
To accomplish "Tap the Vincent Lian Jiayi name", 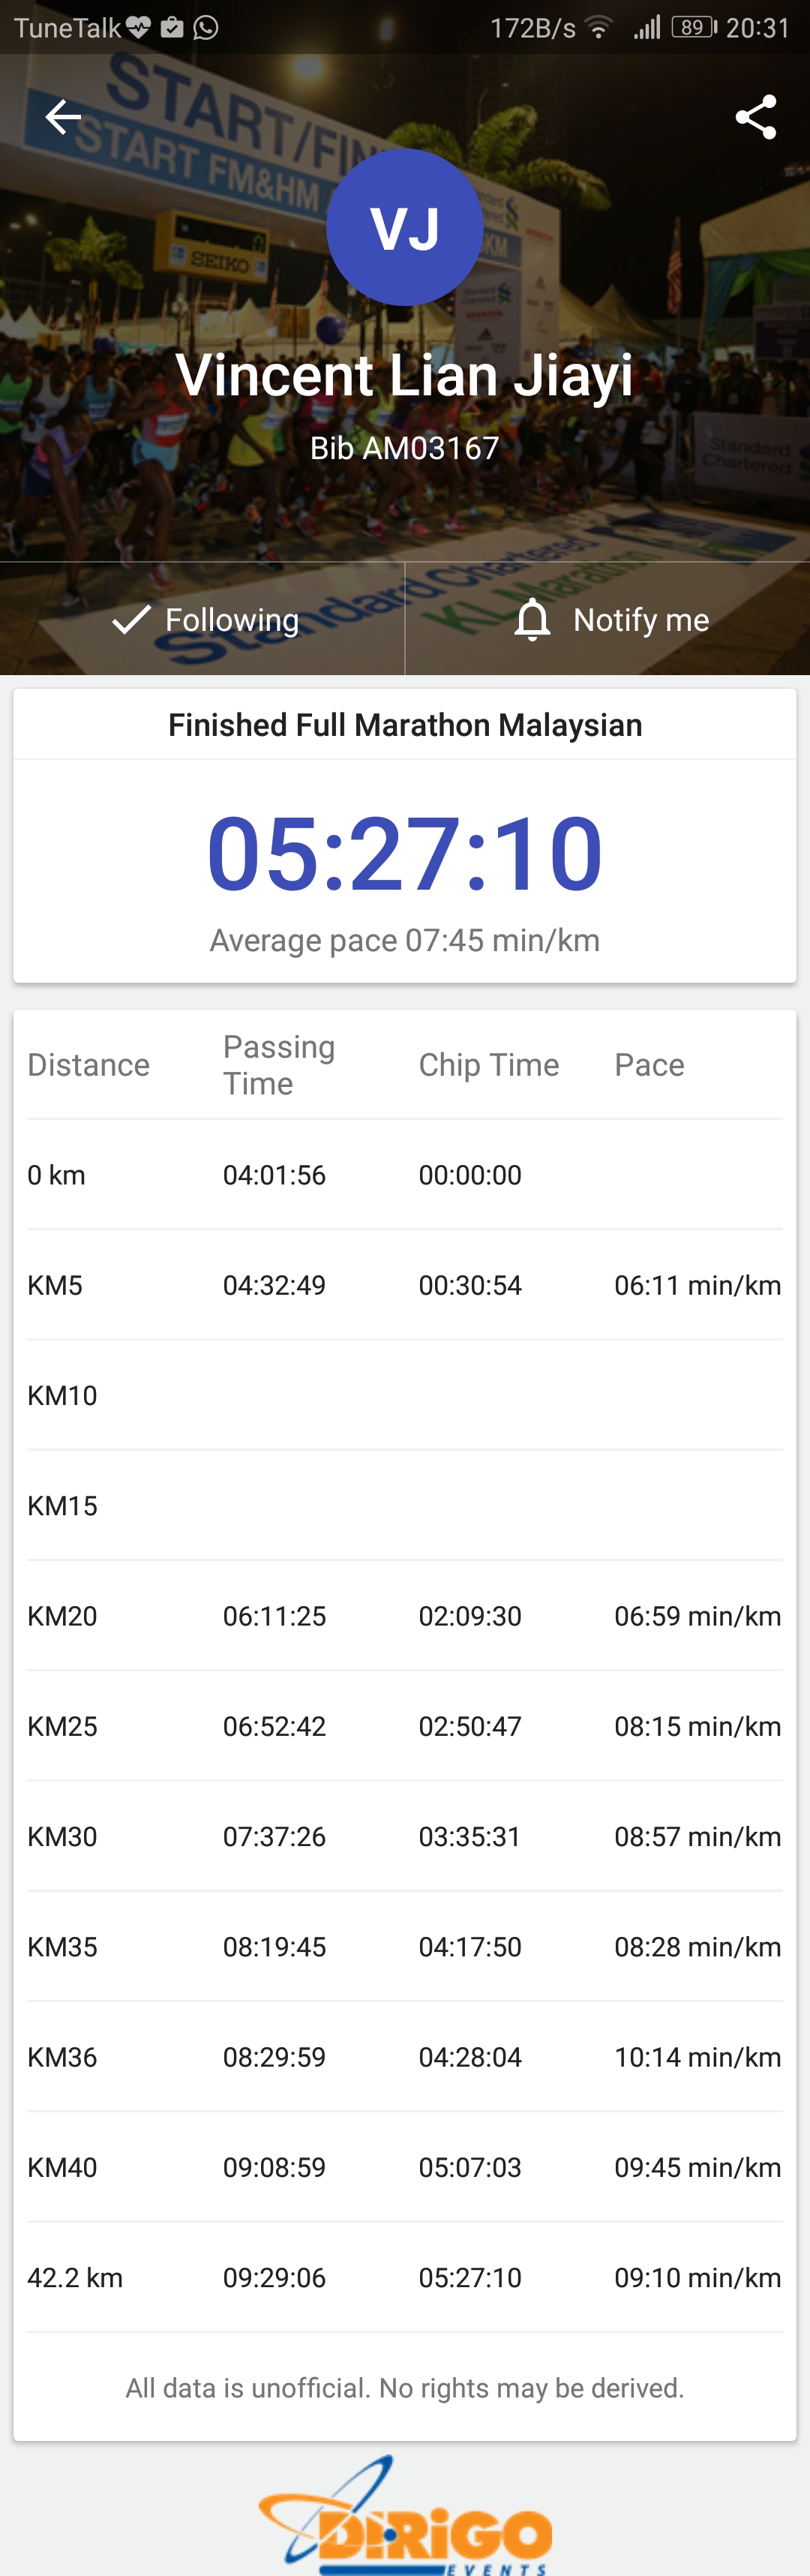I will (x=405, y=376).
